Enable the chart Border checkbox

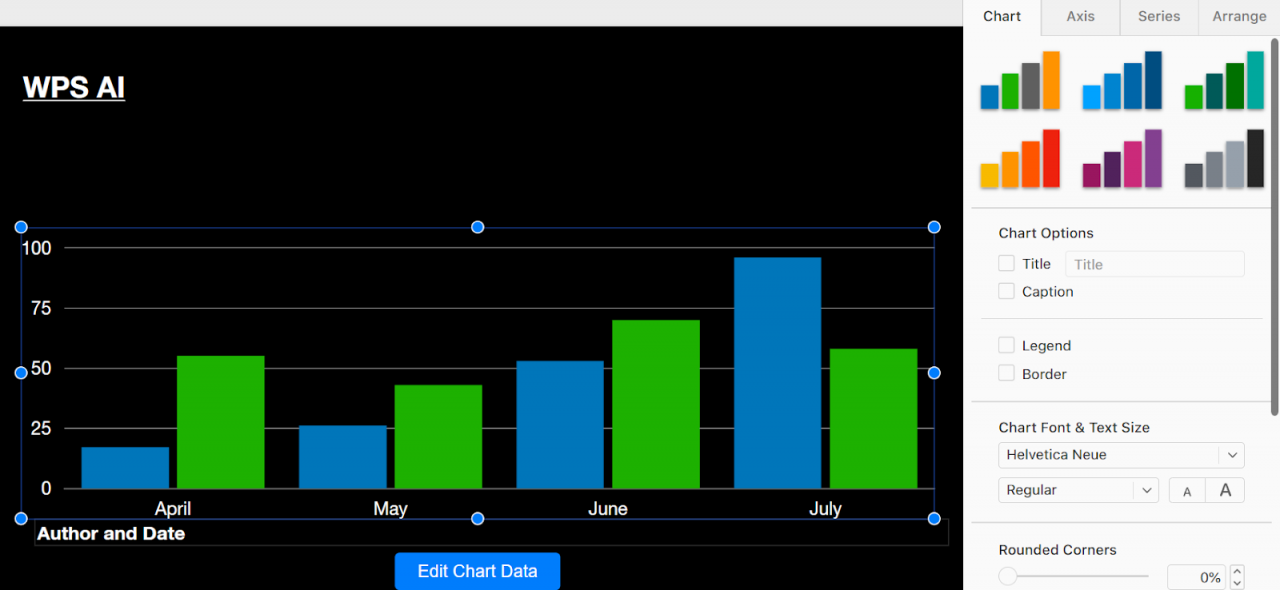pos(1006,373)
